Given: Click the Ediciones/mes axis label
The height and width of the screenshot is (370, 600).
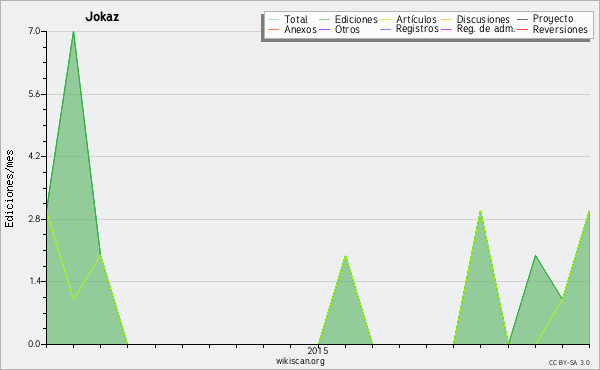Looking at the screenshot, I should (x=9, y=189).
